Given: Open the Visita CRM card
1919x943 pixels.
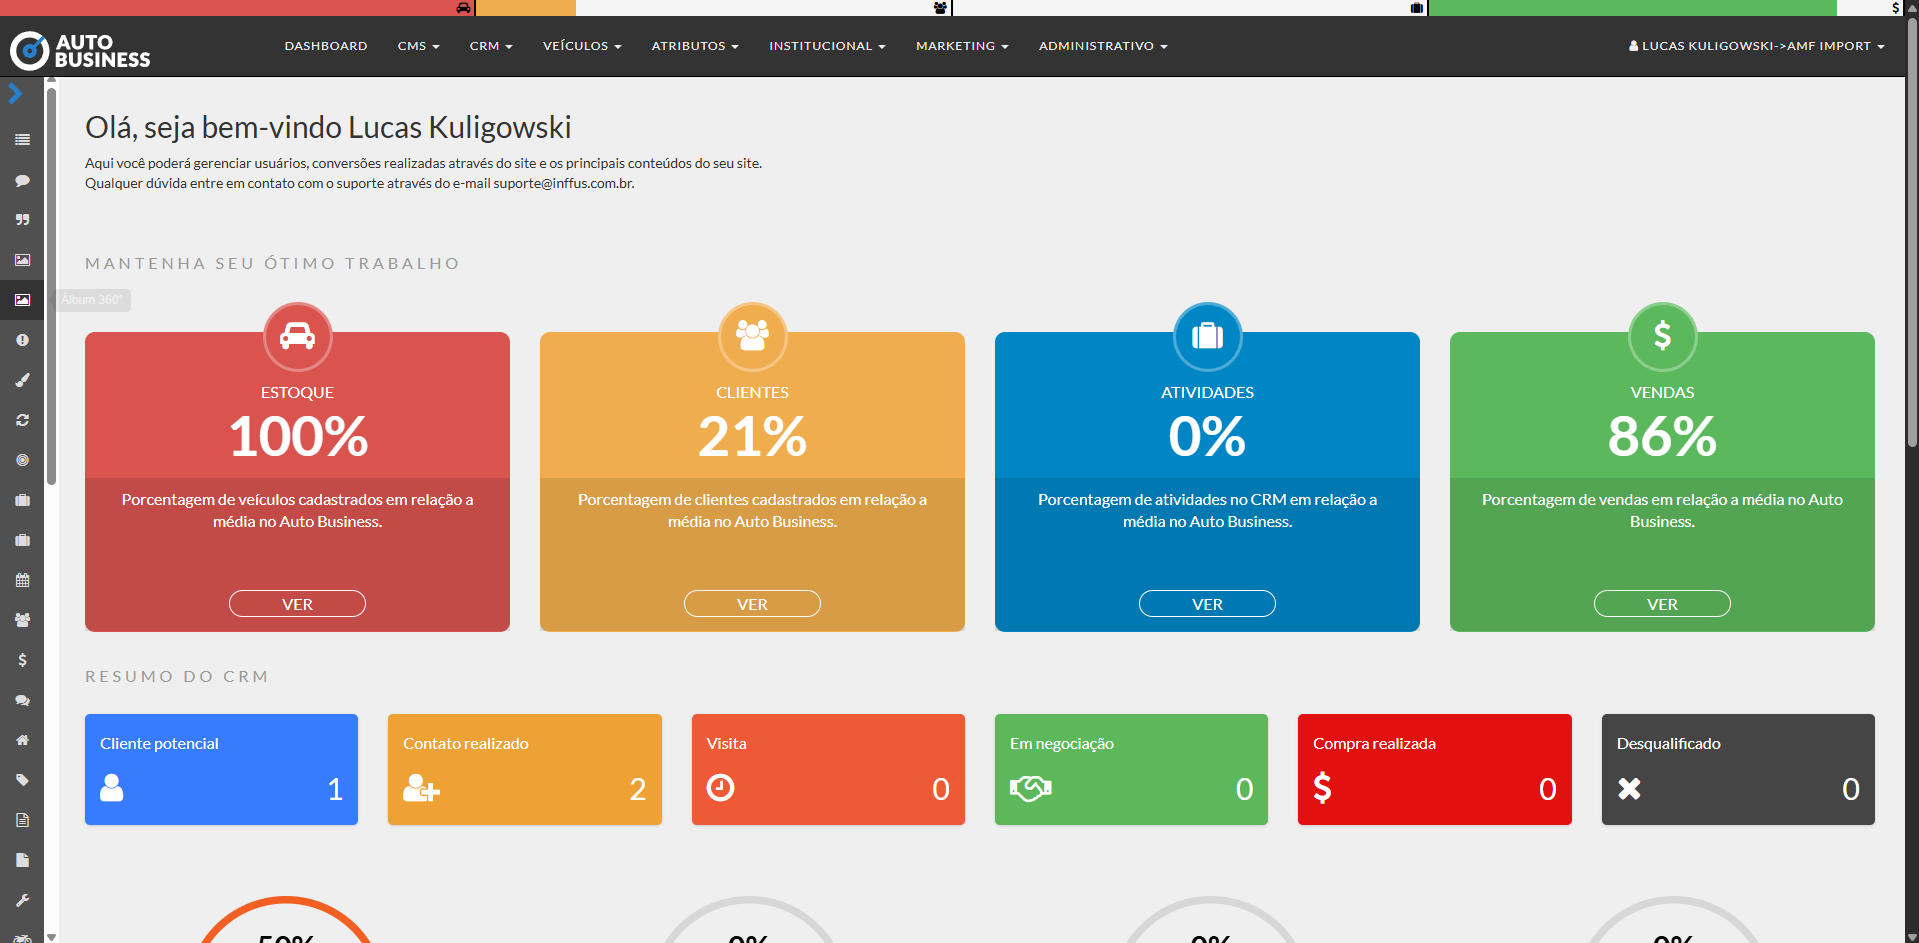Looking at the screenshot, I should (x=828, y=769).
